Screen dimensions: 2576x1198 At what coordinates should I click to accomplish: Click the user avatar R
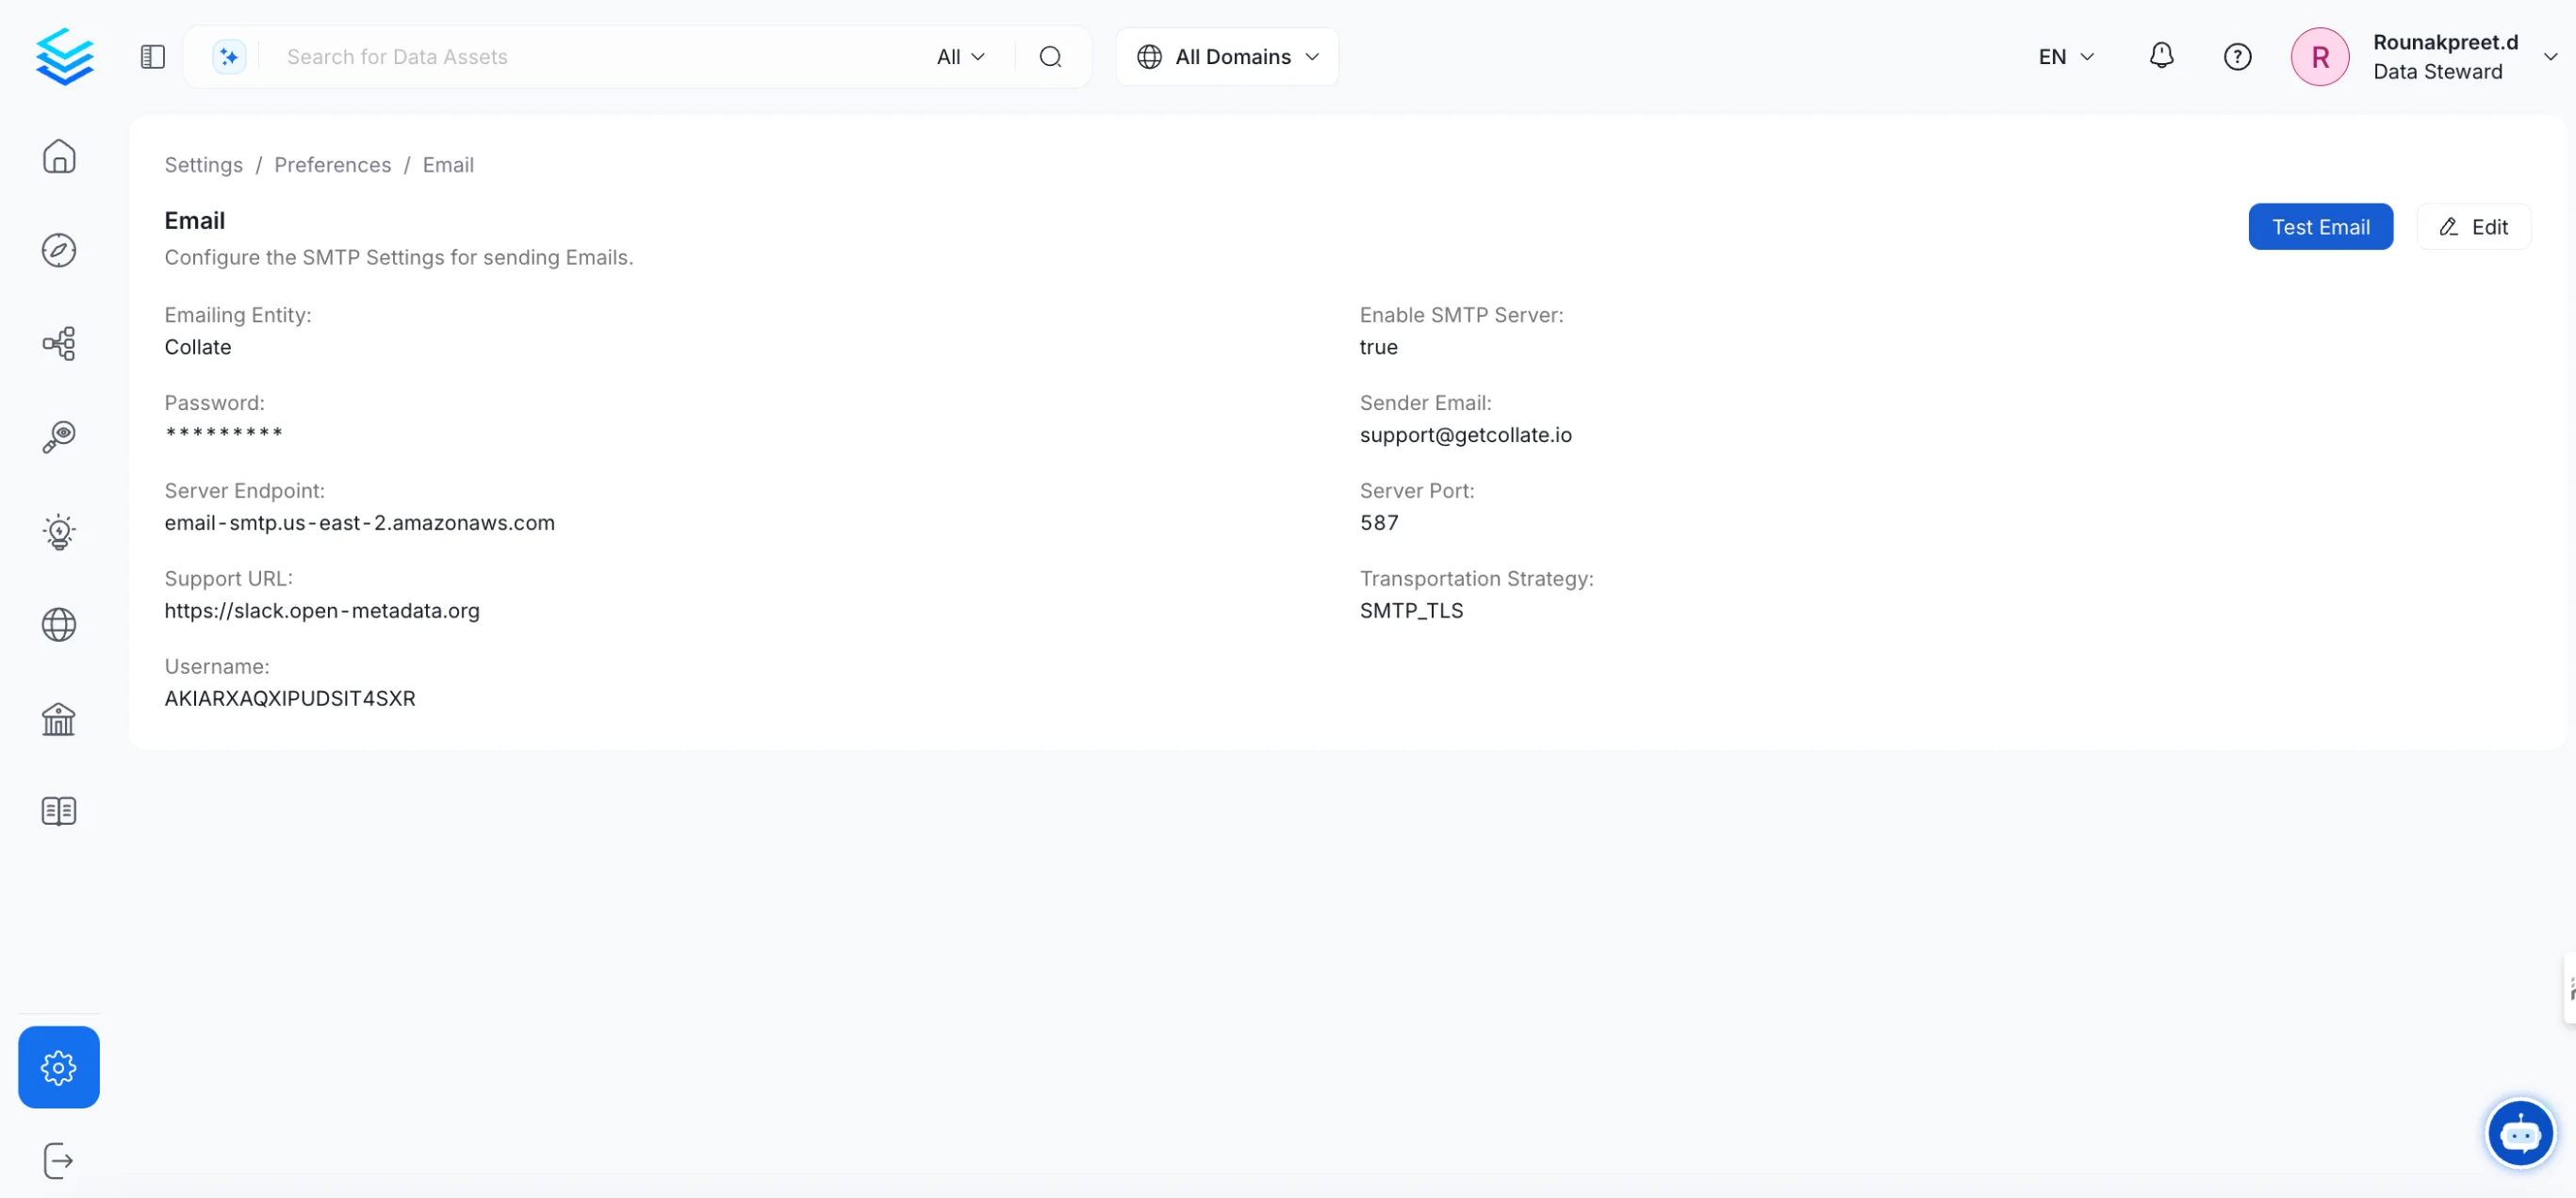(x=2319, y=57)
